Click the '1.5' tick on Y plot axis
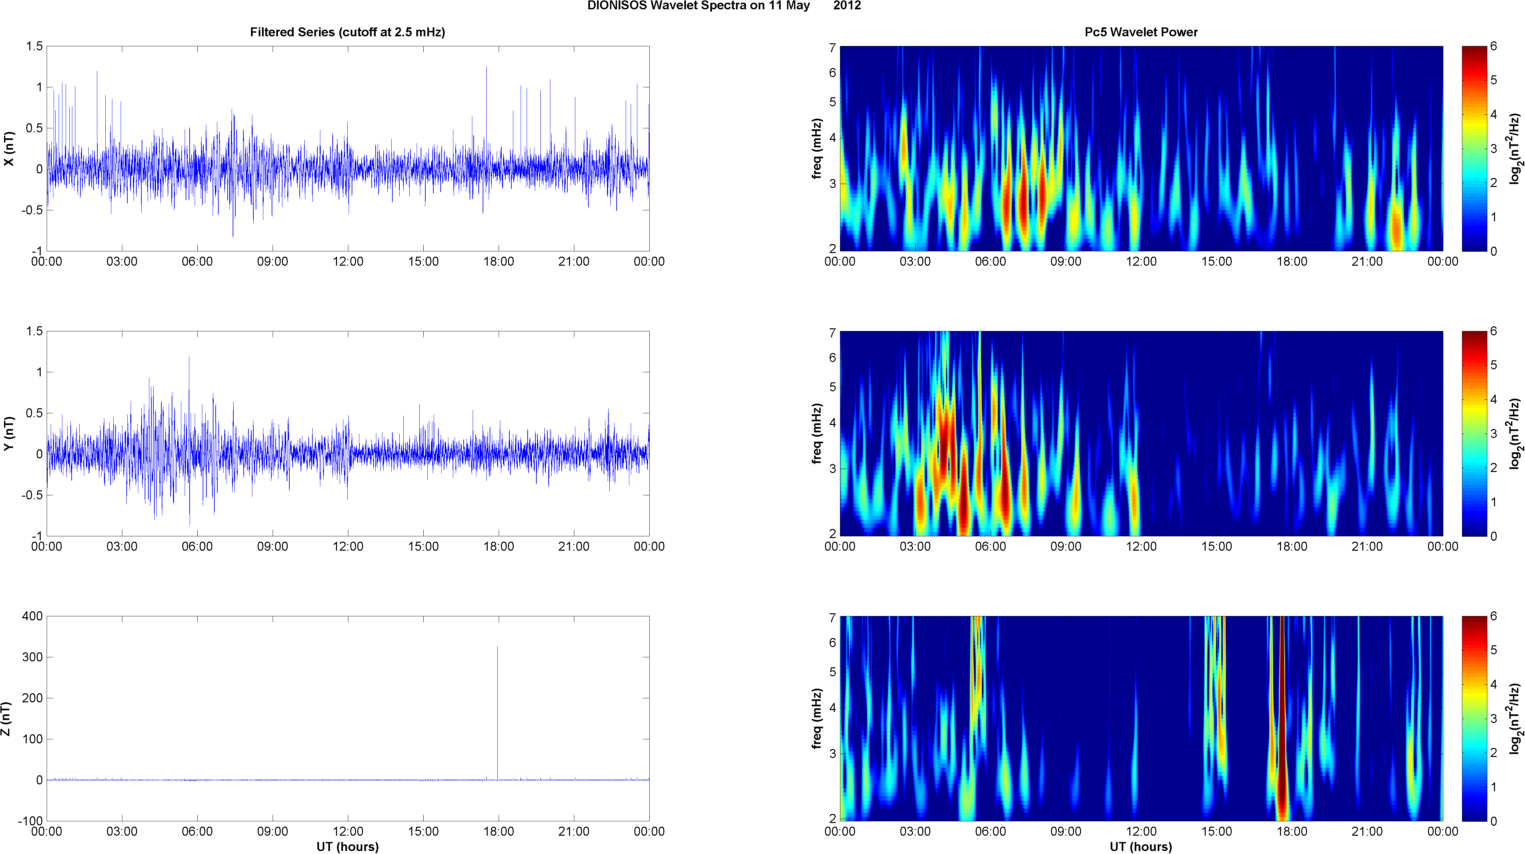 point(35,331)
